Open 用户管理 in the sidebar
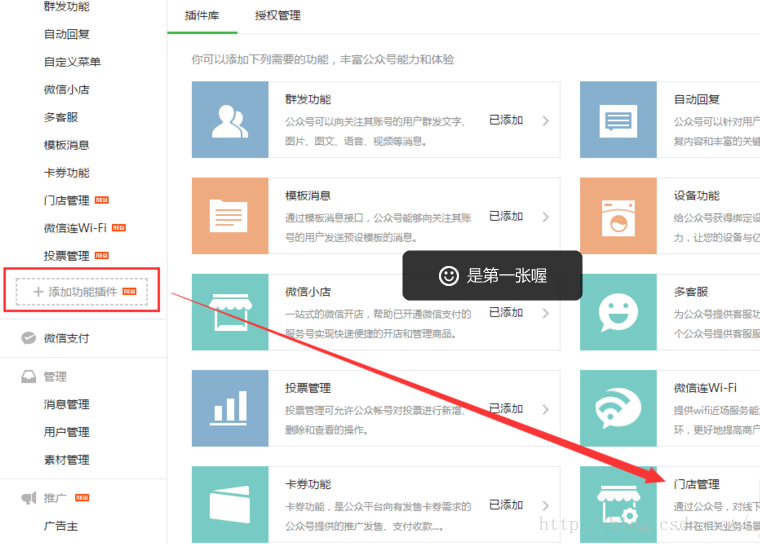Image resolution: width=760 pixels, height=544 pixels. click(x=66, y=432)
